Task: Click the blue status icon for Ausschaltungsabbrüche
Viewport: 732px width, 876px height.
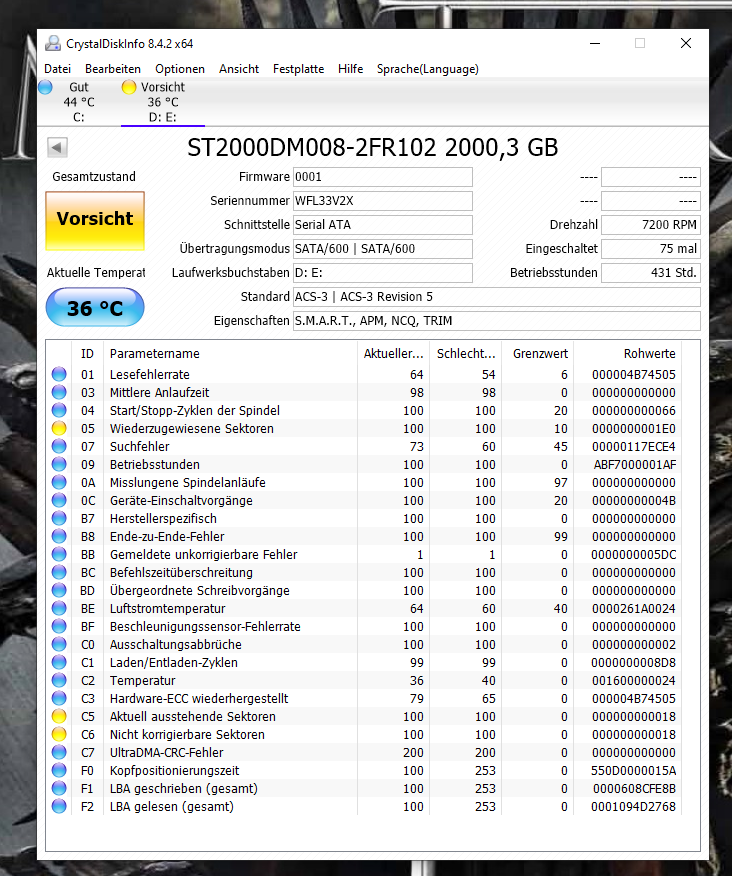Action: point(59,645)
